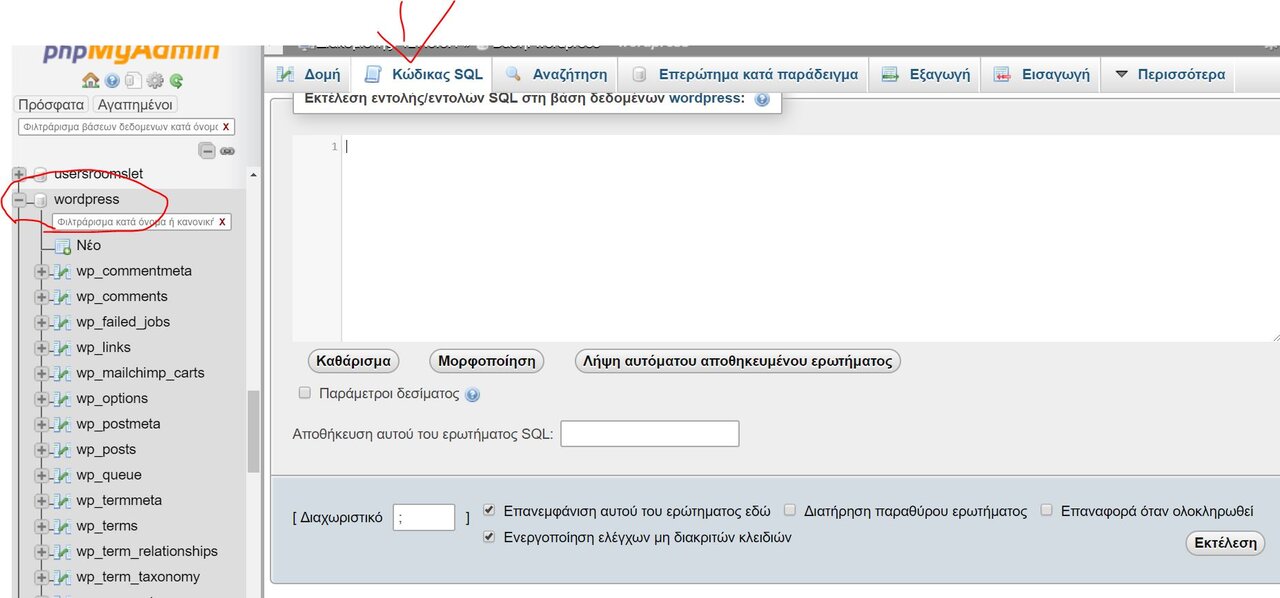Click navigation panel scroll-up arrow

pos(253,174)
